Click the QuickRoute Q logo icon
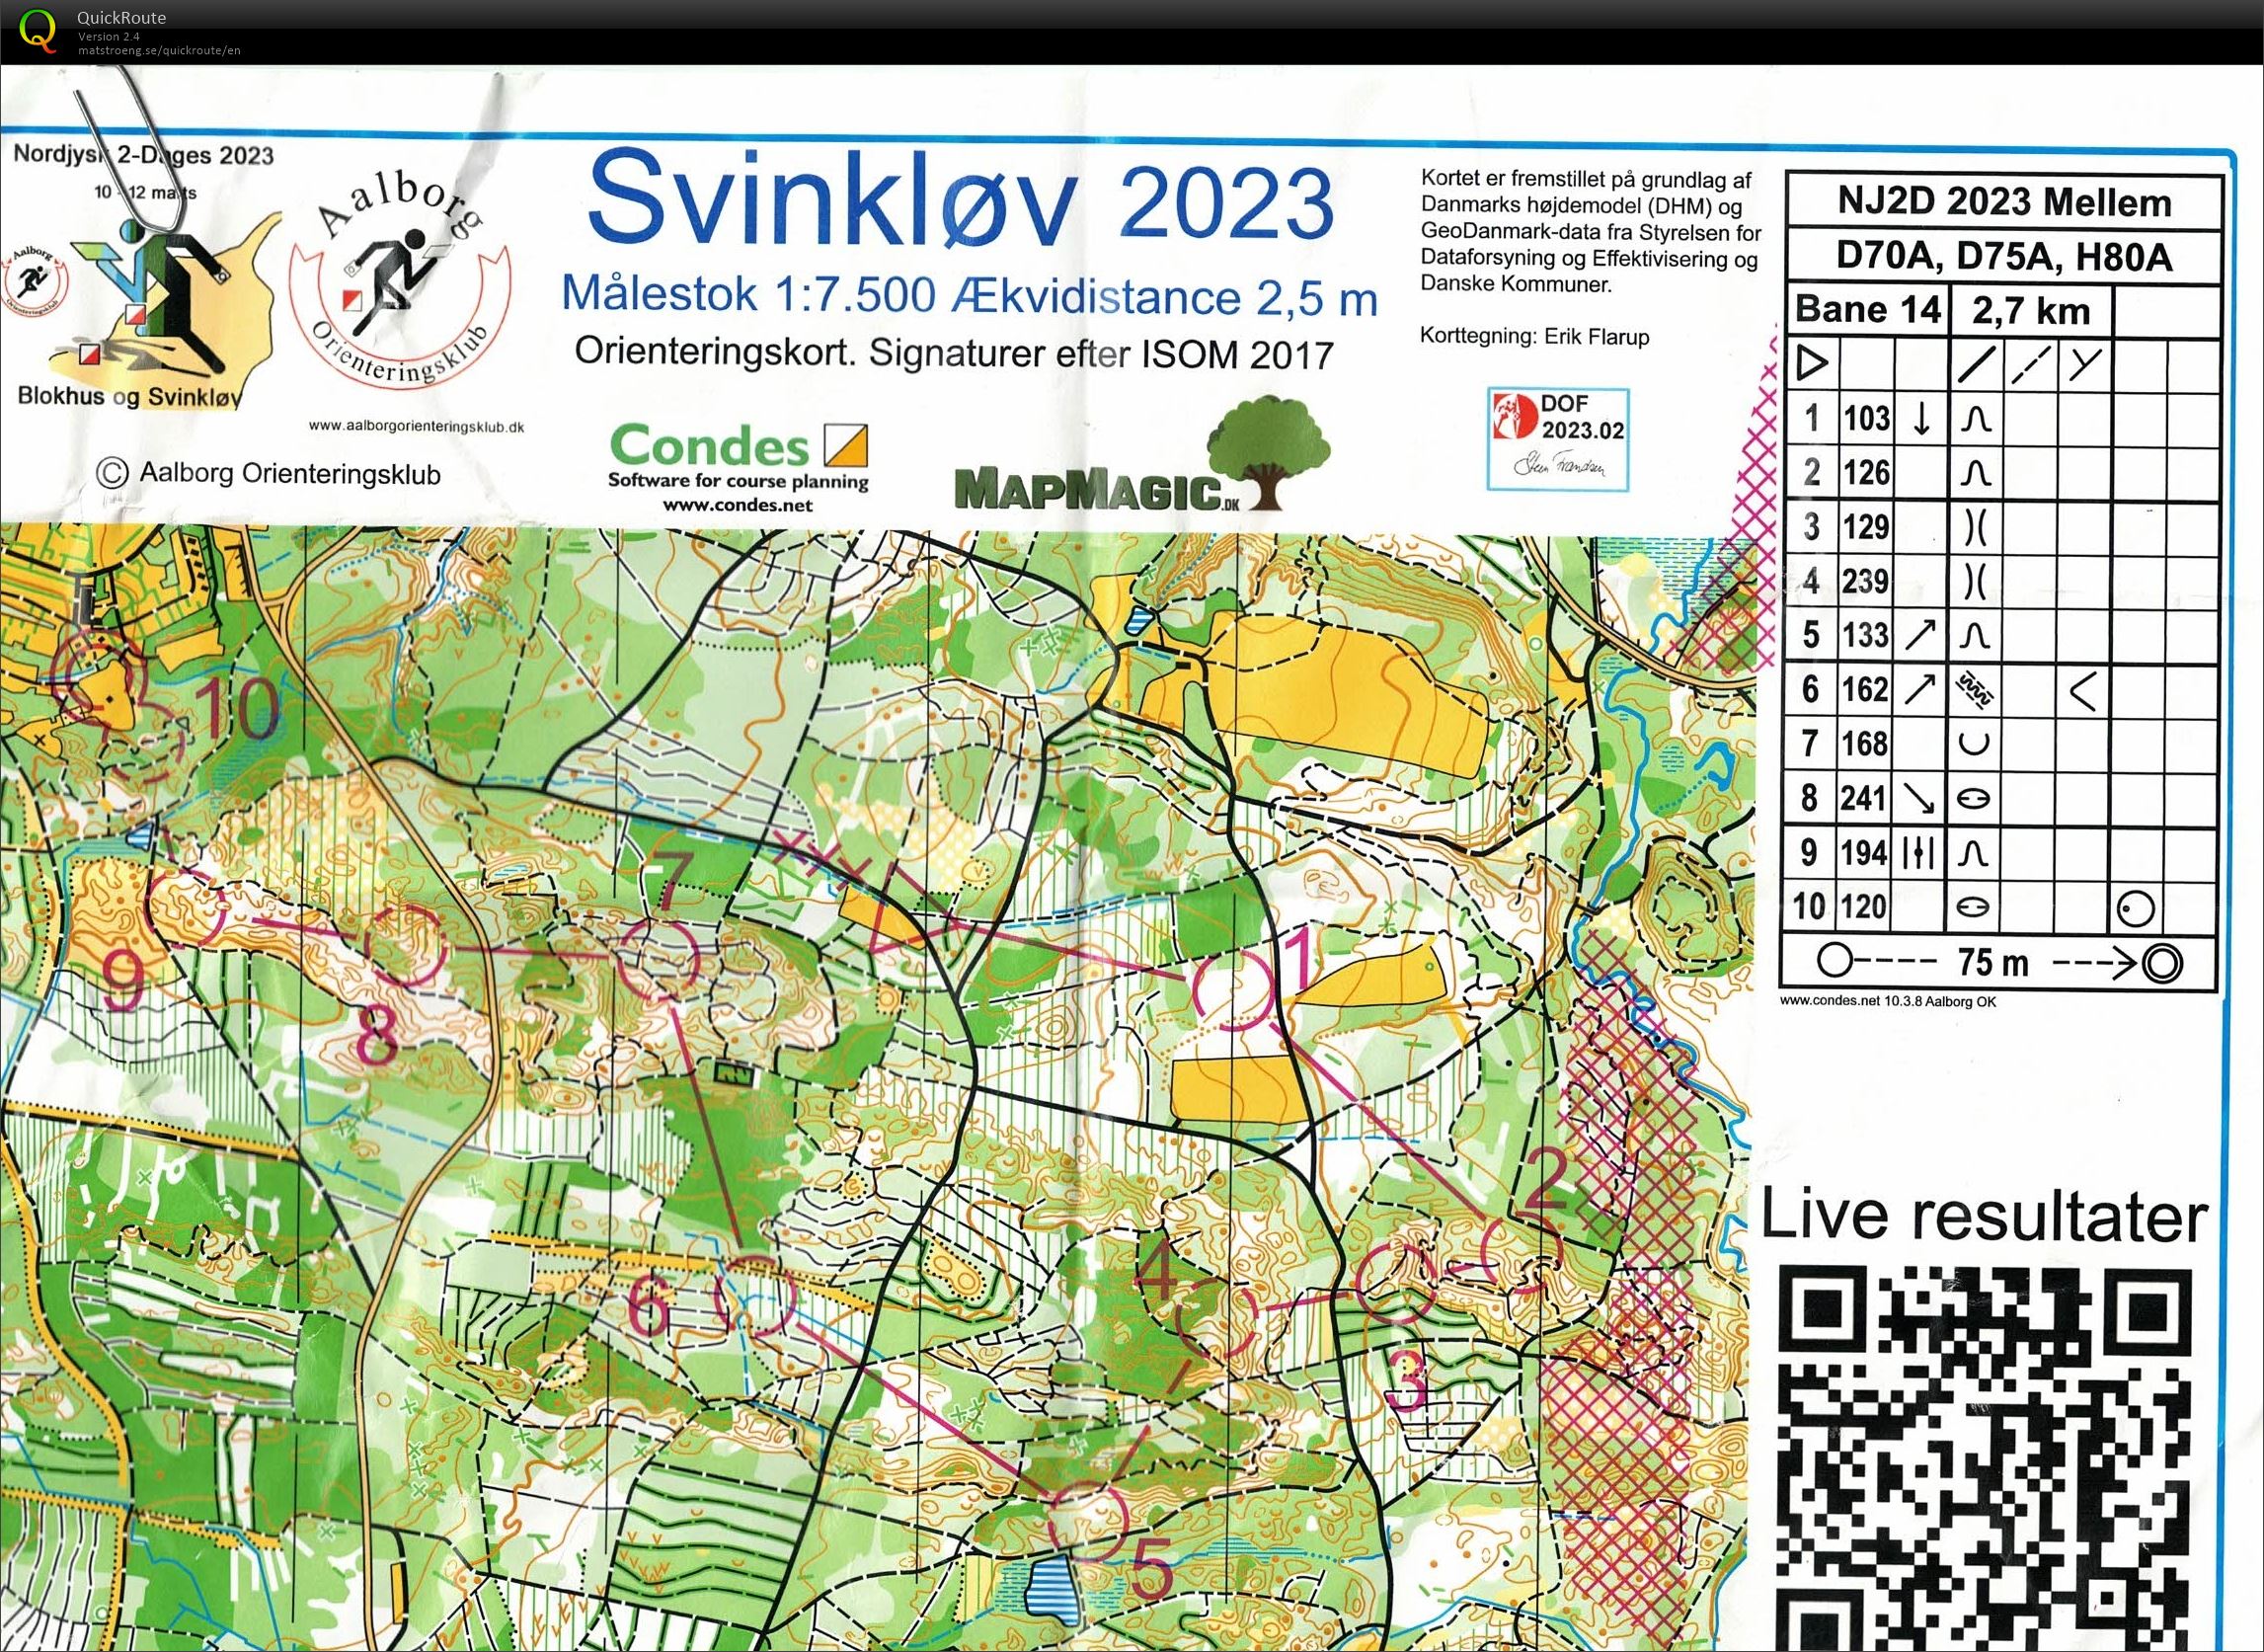The height and width of the screenshot is (1652, 2264). [x=38, y=29]
